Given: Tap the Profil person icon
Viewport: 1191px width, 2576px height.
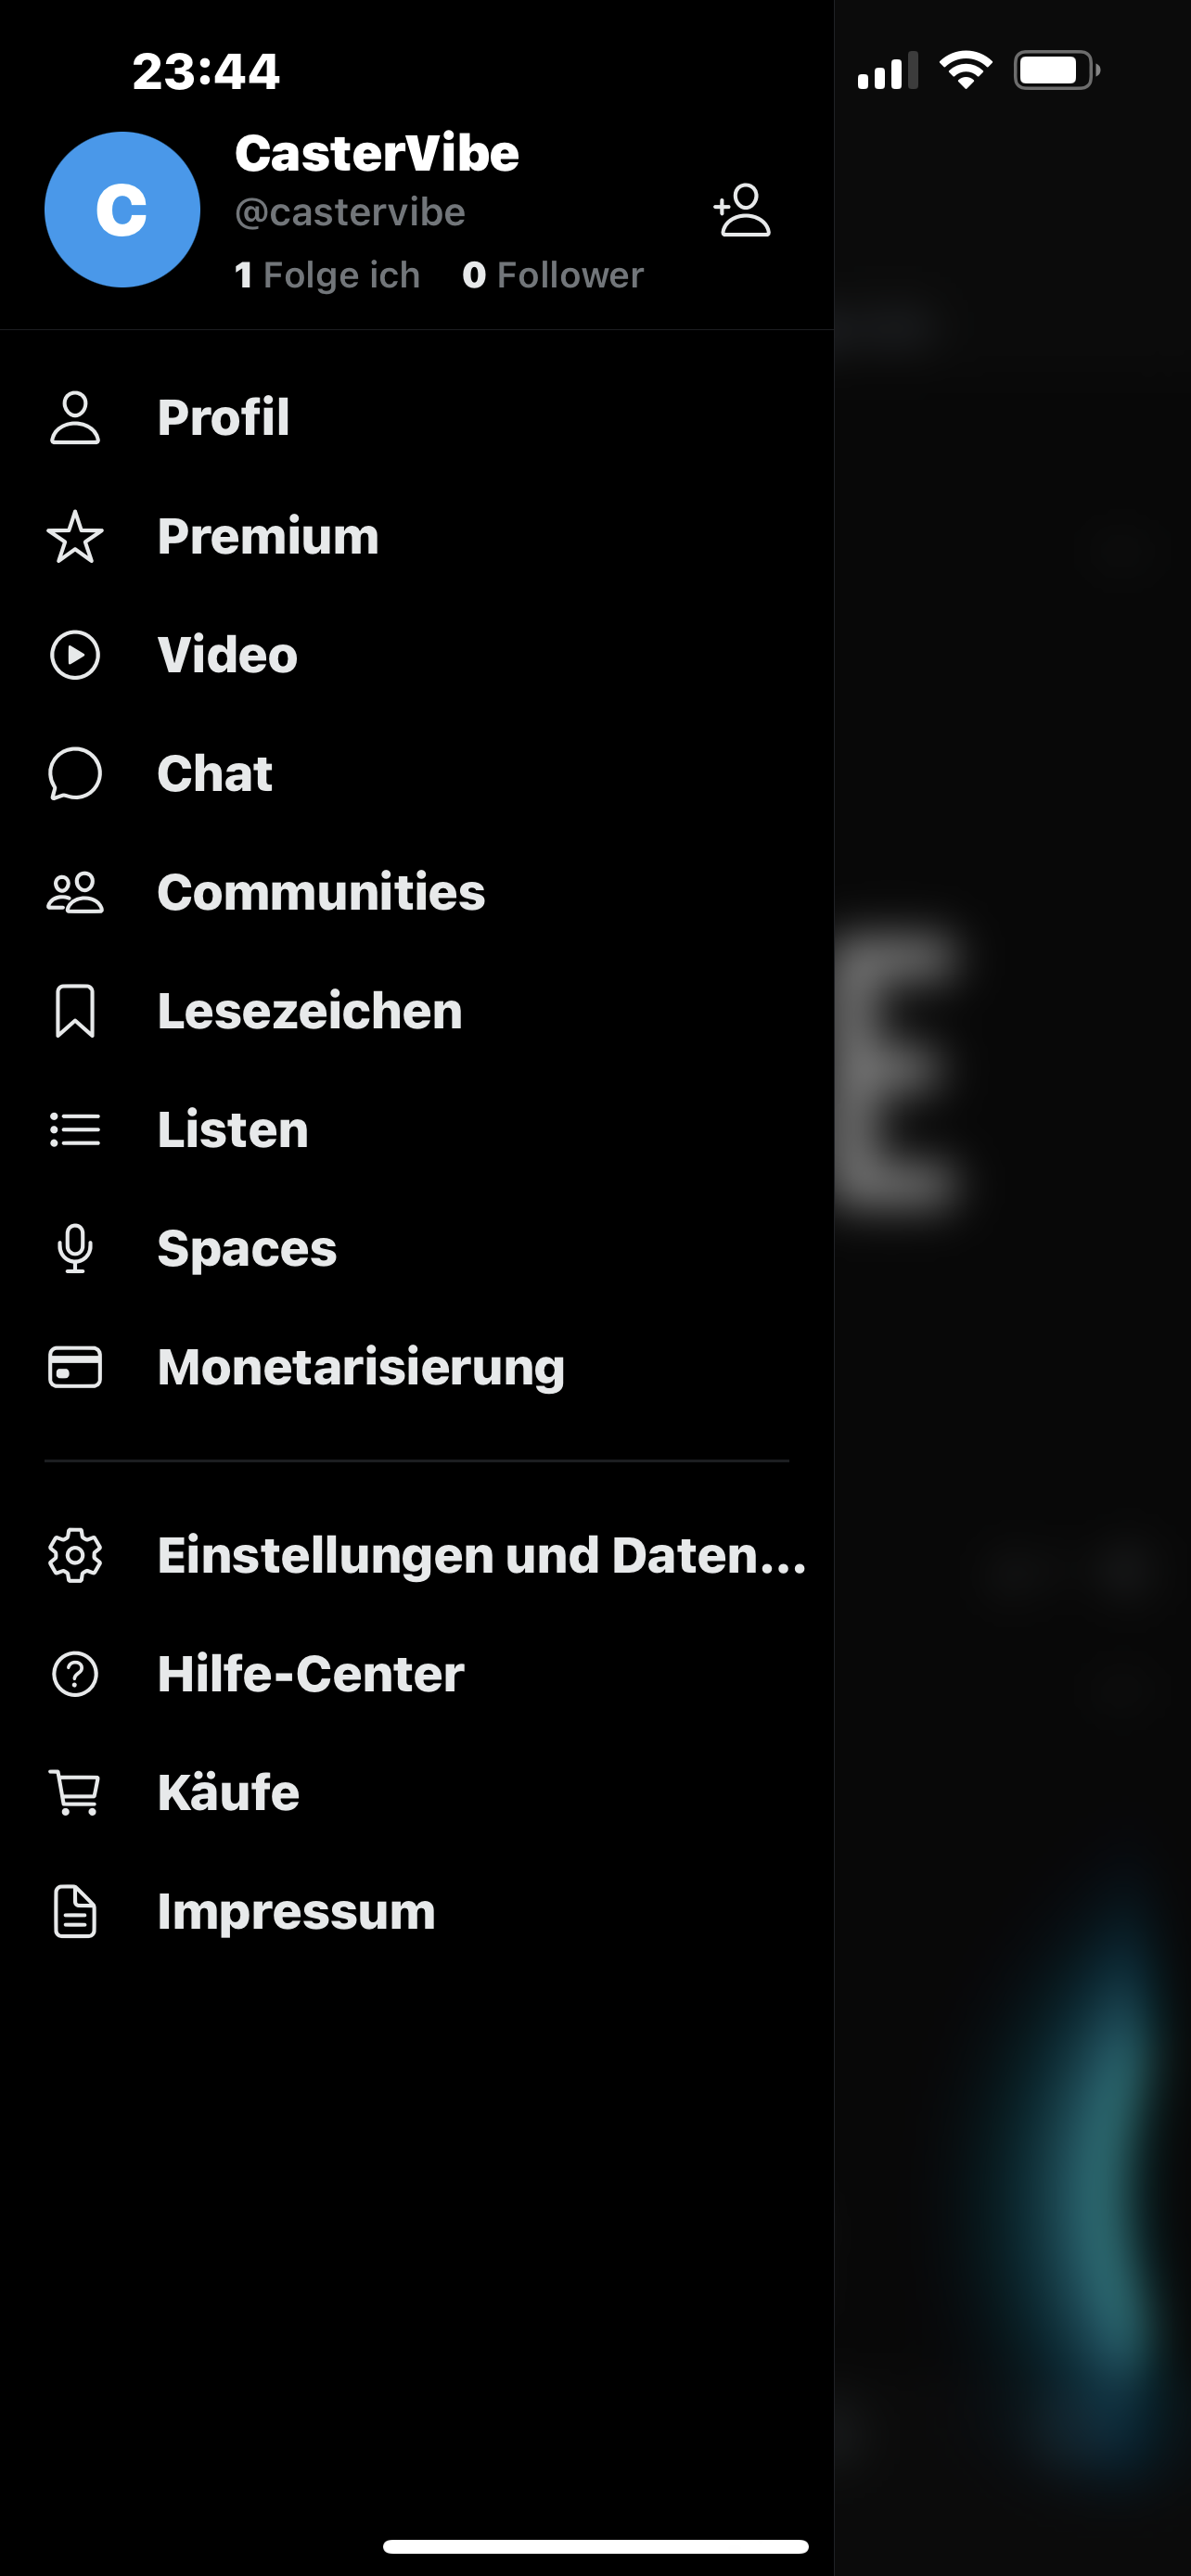Looking at the screenshot, I should pos(75,418).
